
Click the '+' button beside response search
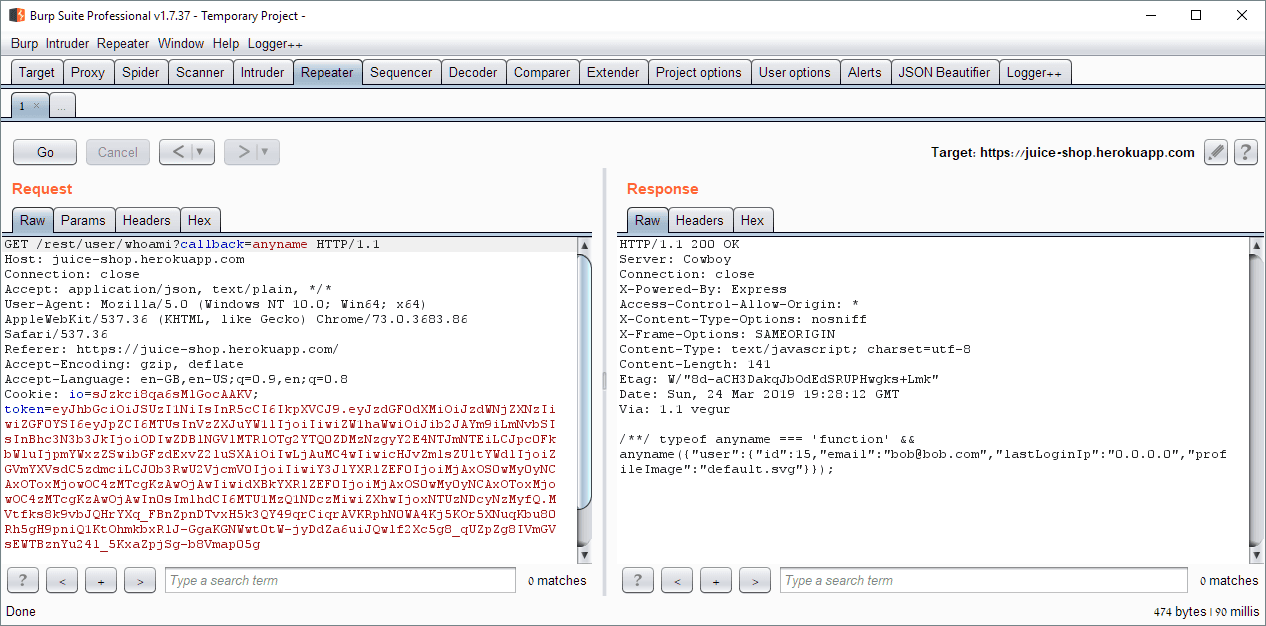tap(716, 580)
